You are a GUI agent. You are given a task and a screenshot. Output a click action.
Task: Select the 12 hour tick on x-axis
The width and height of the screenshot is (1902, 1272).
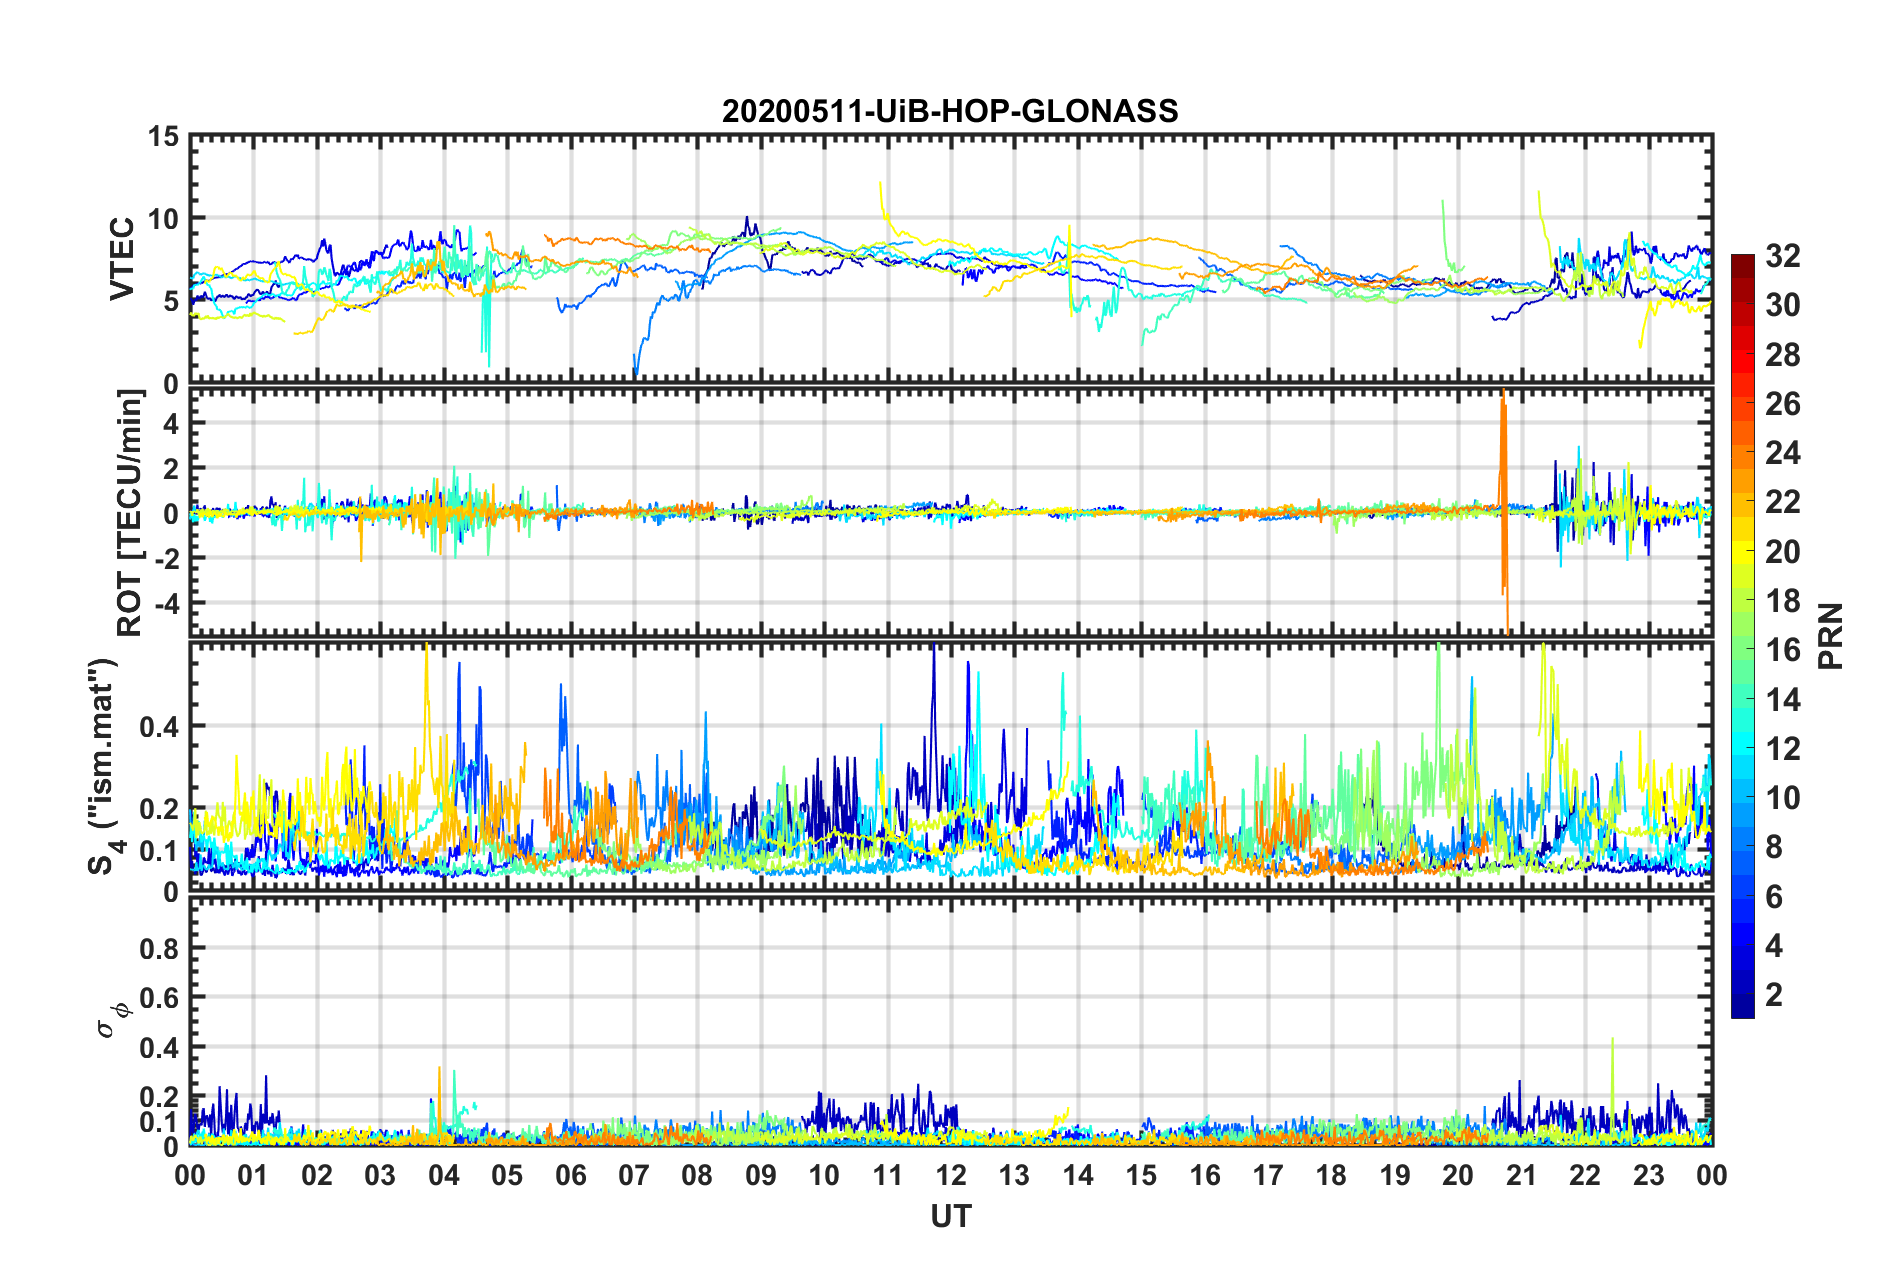click(951, 1176)
